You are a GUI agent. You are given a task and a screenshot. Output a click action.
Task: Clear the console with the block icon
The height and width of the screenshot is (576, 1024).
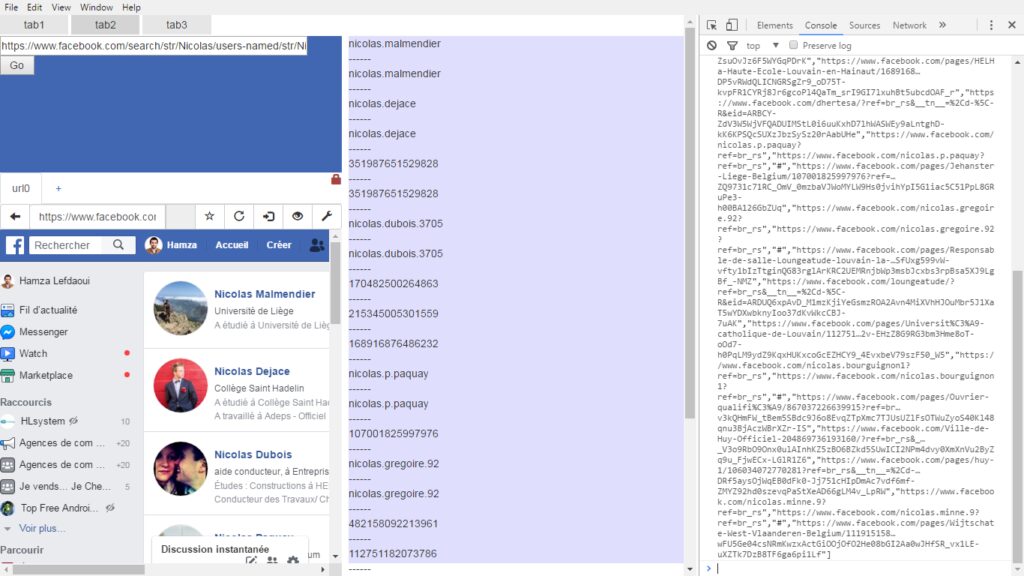[x=712, y=46]
